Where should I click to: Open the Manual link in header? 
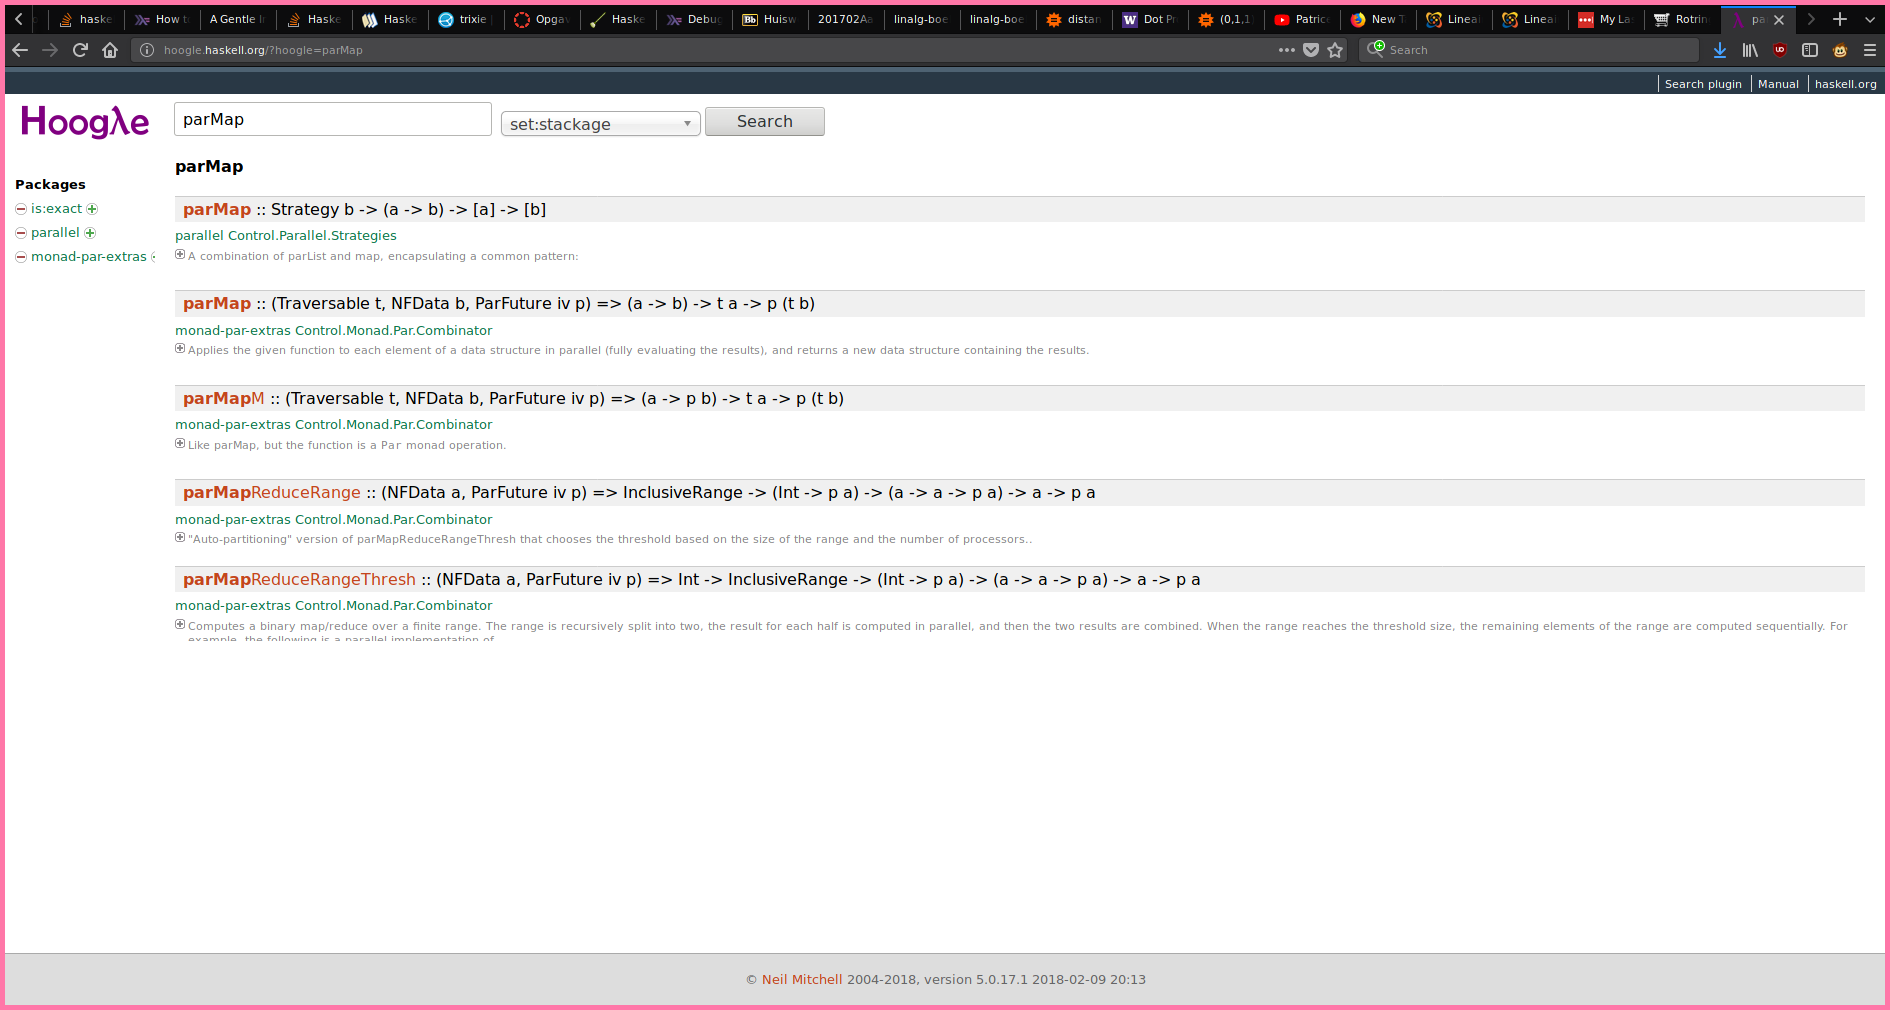(x=1778, y=84)
